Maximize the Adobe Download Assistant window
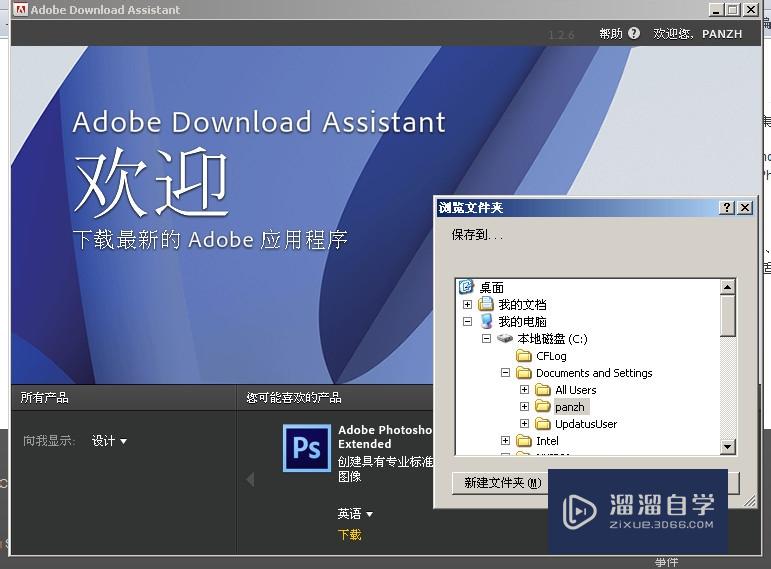The height and width of the screenshot is (569, 771). pos(733,9)
